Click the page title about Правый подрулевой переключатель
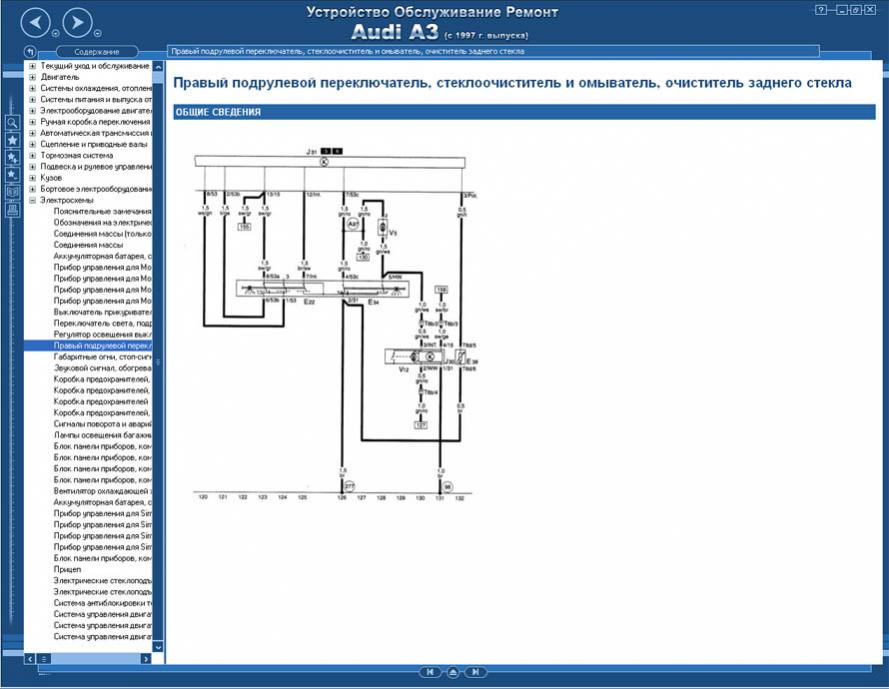The width and height of the screenshot is (889, 689). (x=512, y=83)
